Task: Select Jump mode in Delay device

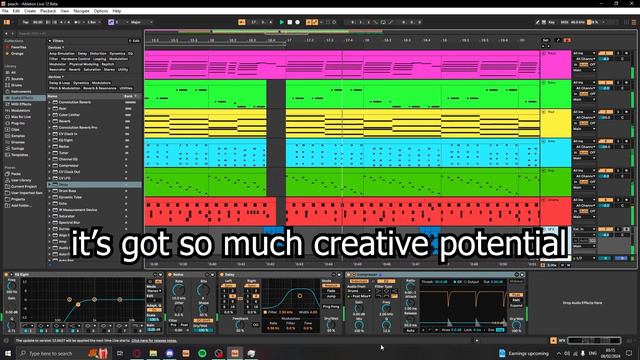Action: point(331,296)
